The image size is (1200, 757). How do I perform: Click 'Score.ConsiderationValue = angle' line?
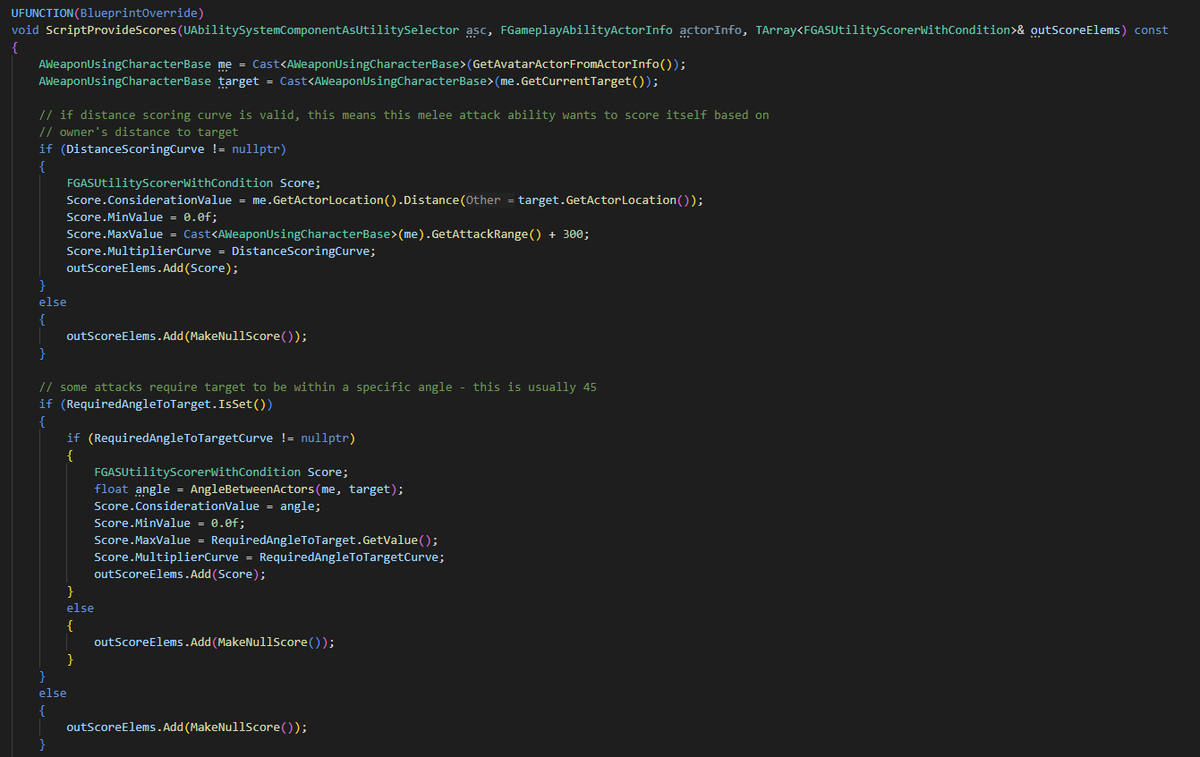[x=208, y=506]
